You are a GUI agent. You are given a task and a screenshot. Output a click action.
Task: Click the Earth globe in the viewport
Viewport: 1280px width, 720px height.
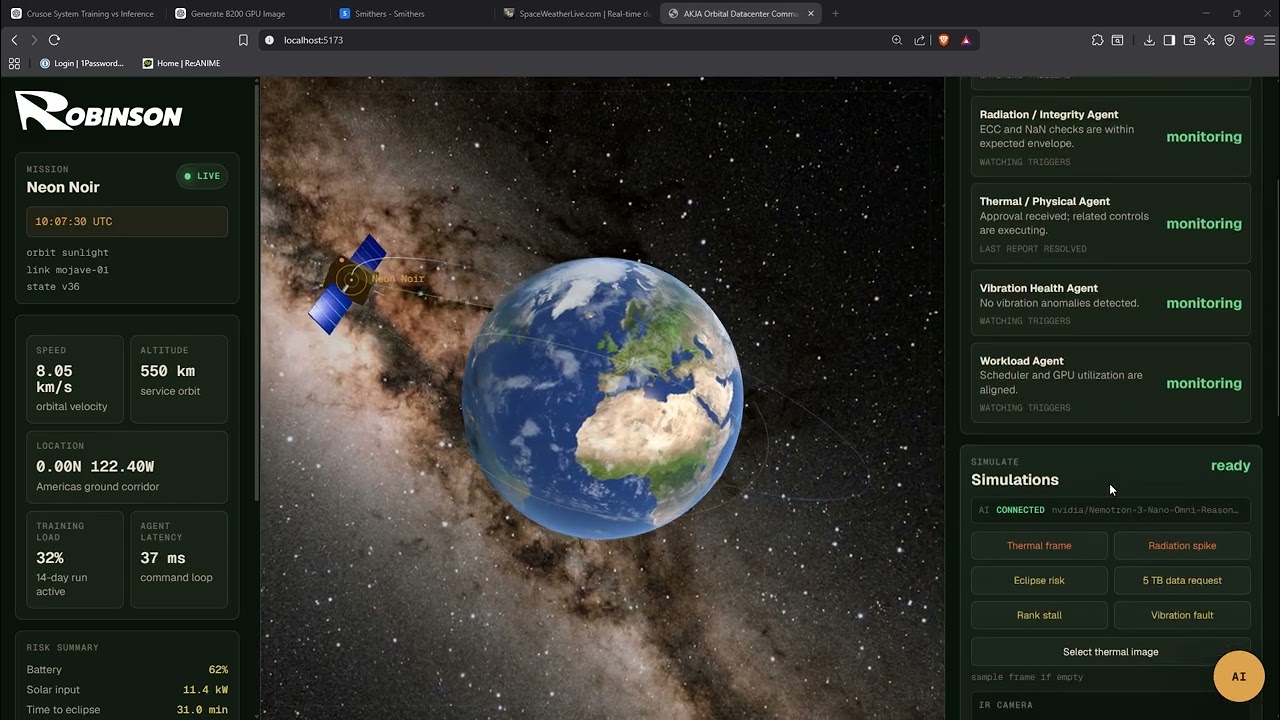602,398
